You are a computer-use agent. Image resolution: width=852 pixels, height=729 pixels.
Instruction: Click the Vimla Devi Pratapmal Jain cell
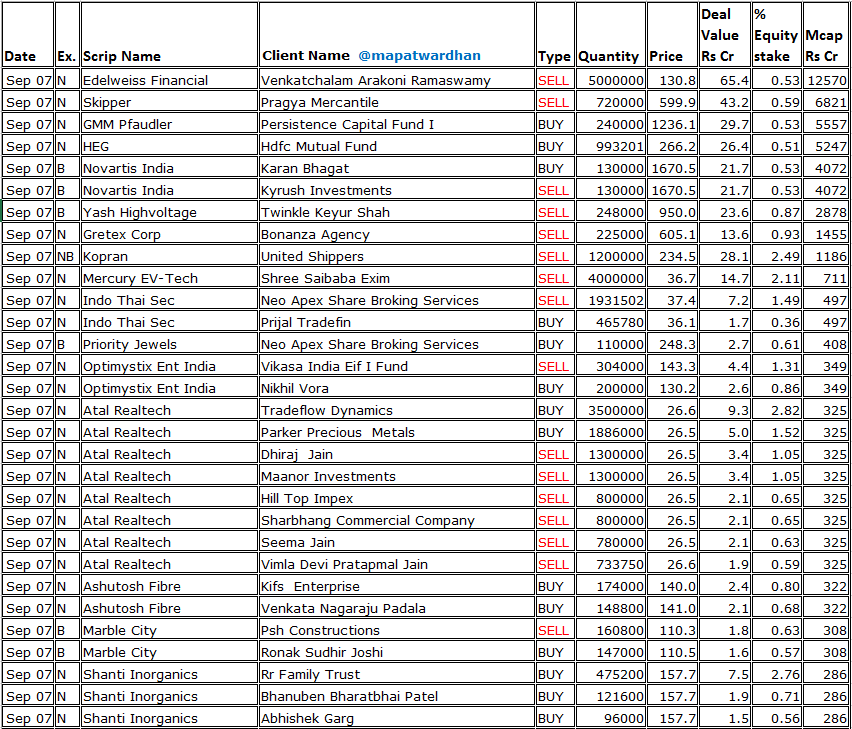397,564
